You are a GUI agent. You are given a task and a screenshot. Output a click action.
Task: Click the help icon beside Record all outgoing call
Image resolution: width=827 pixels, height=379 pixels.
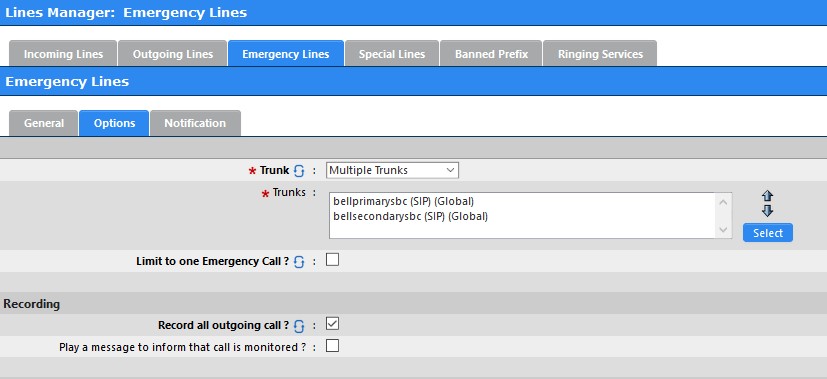coord(299,326)
